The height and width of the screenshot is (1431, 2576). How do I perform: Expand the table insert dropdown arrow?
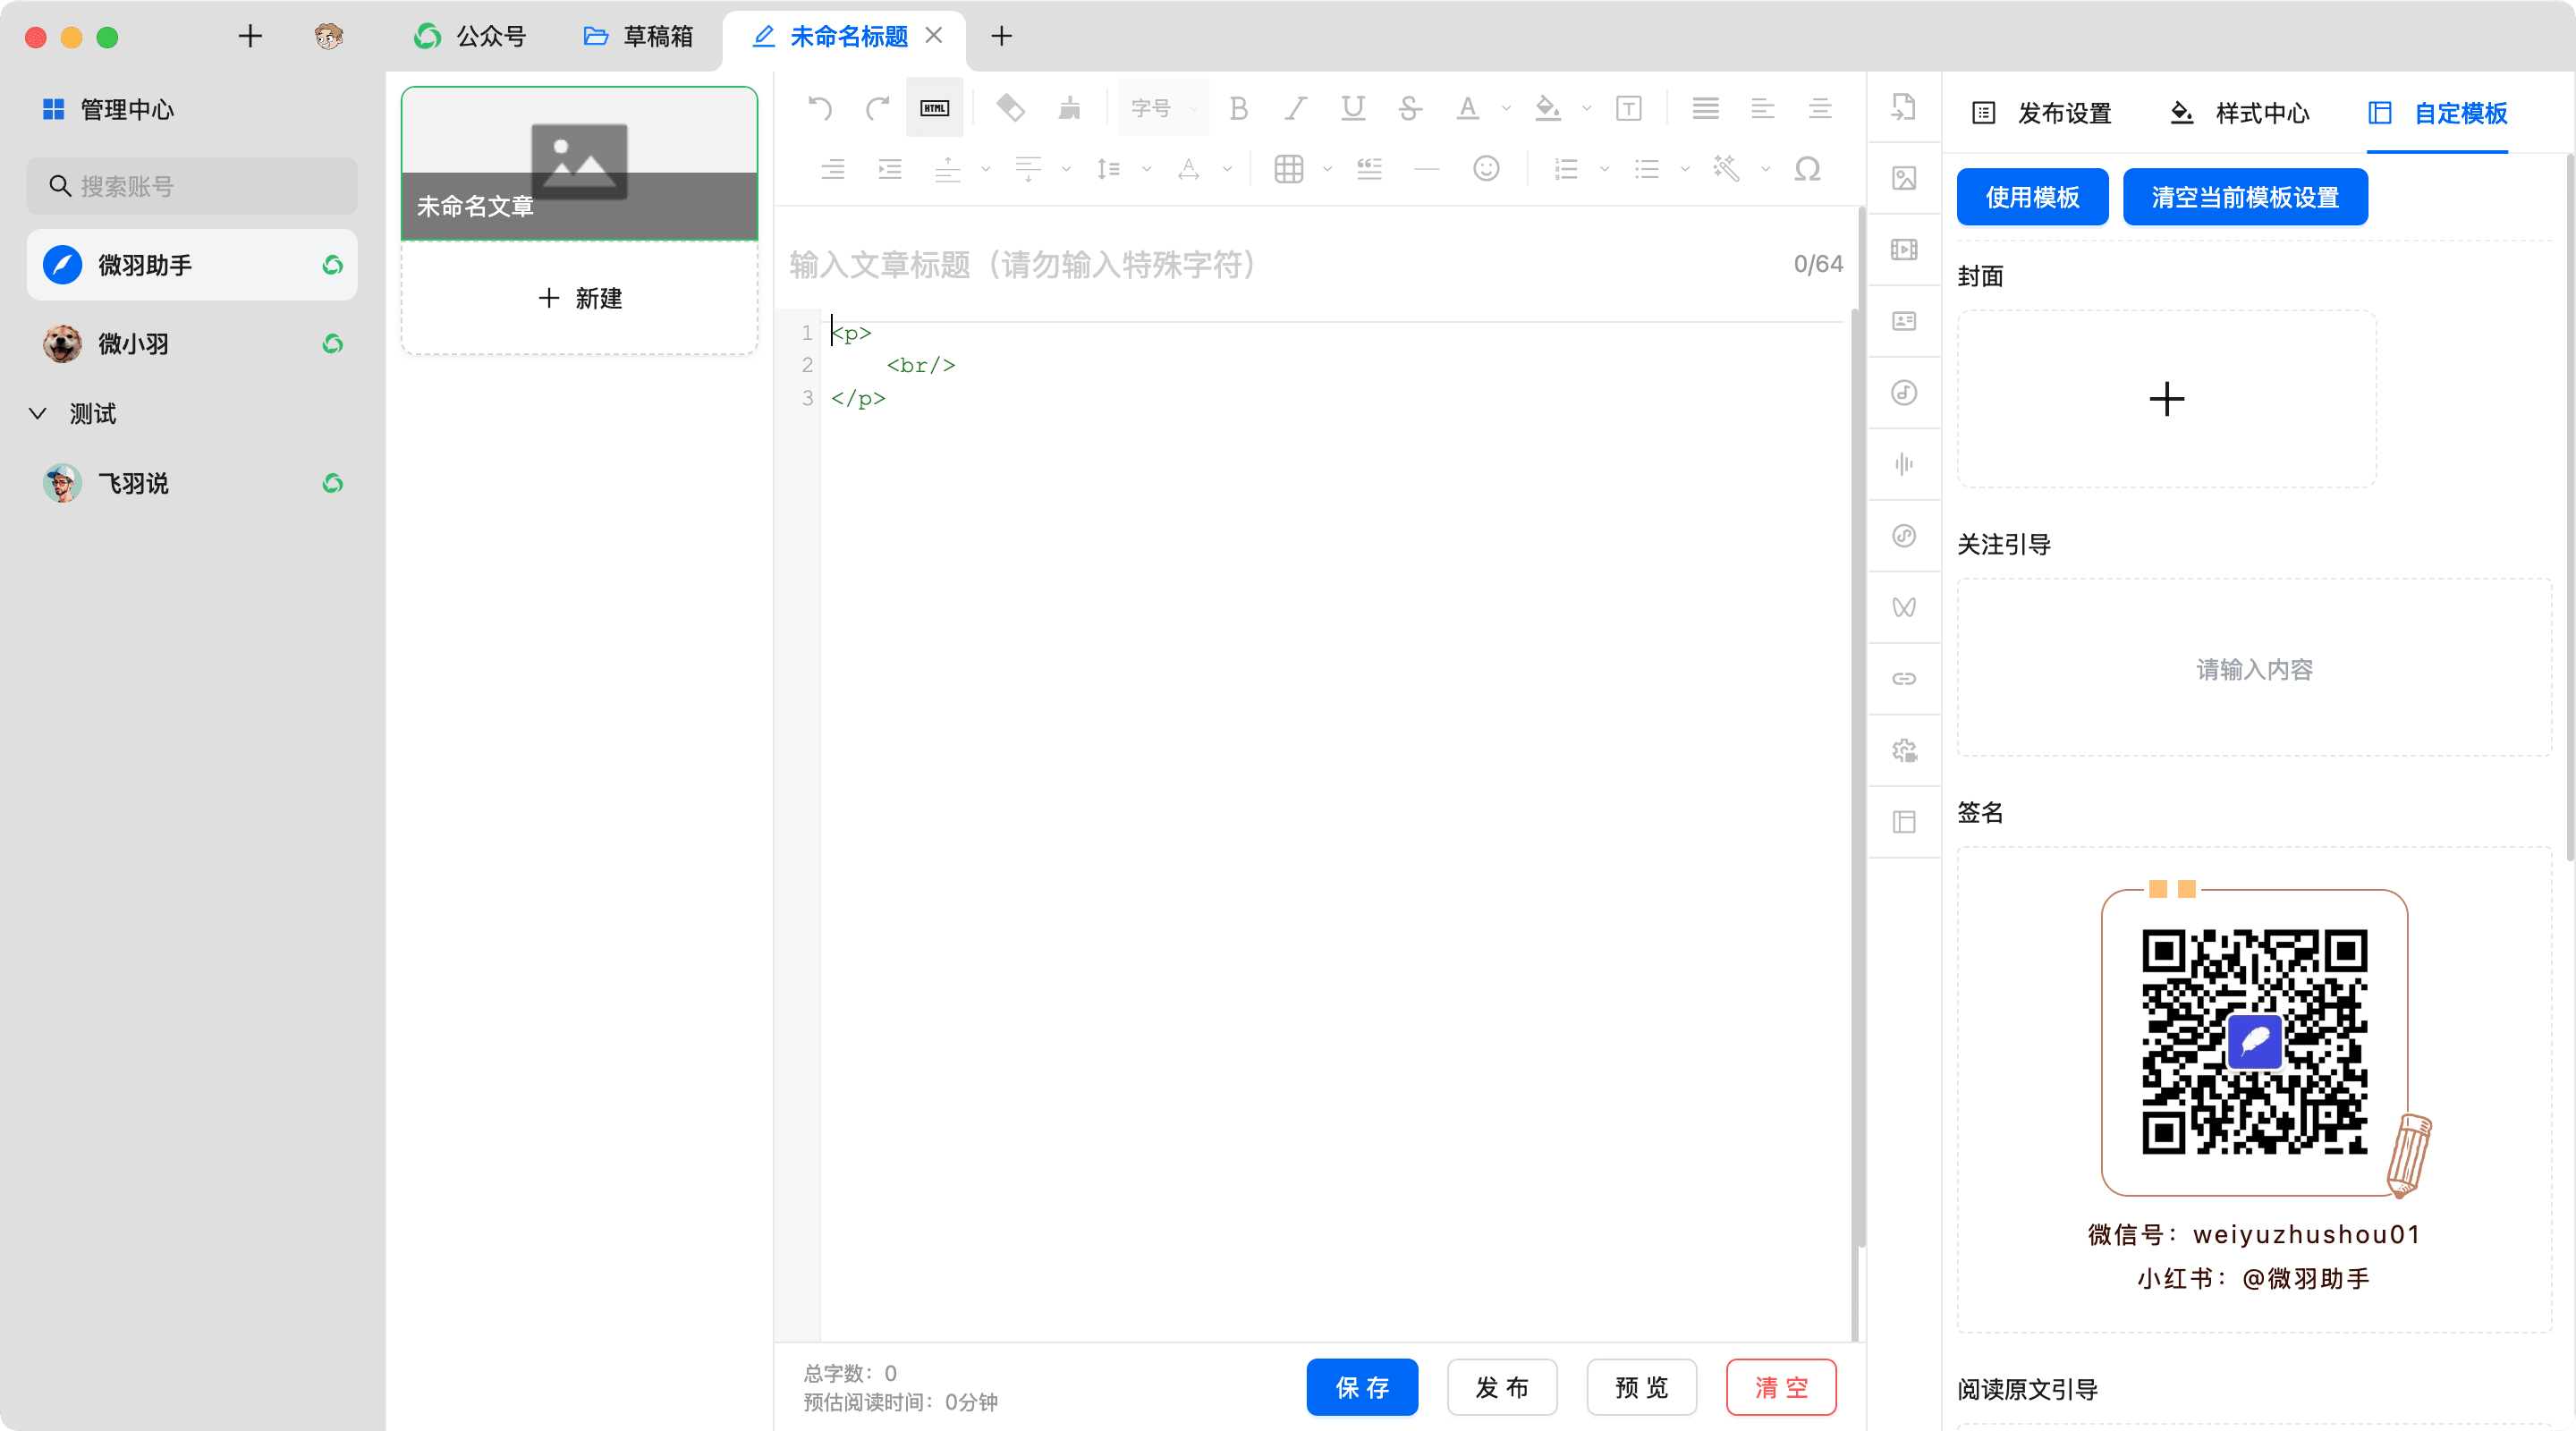click(x=1327, y=169)
